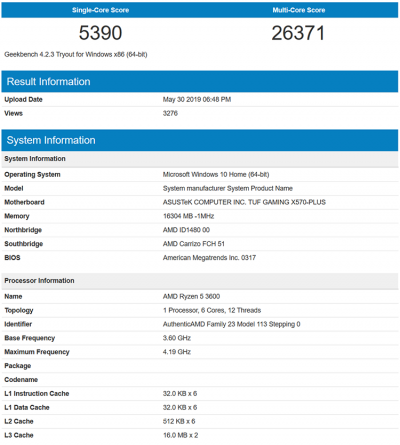
Task: Select the Views label
Action: click(13, 113)
